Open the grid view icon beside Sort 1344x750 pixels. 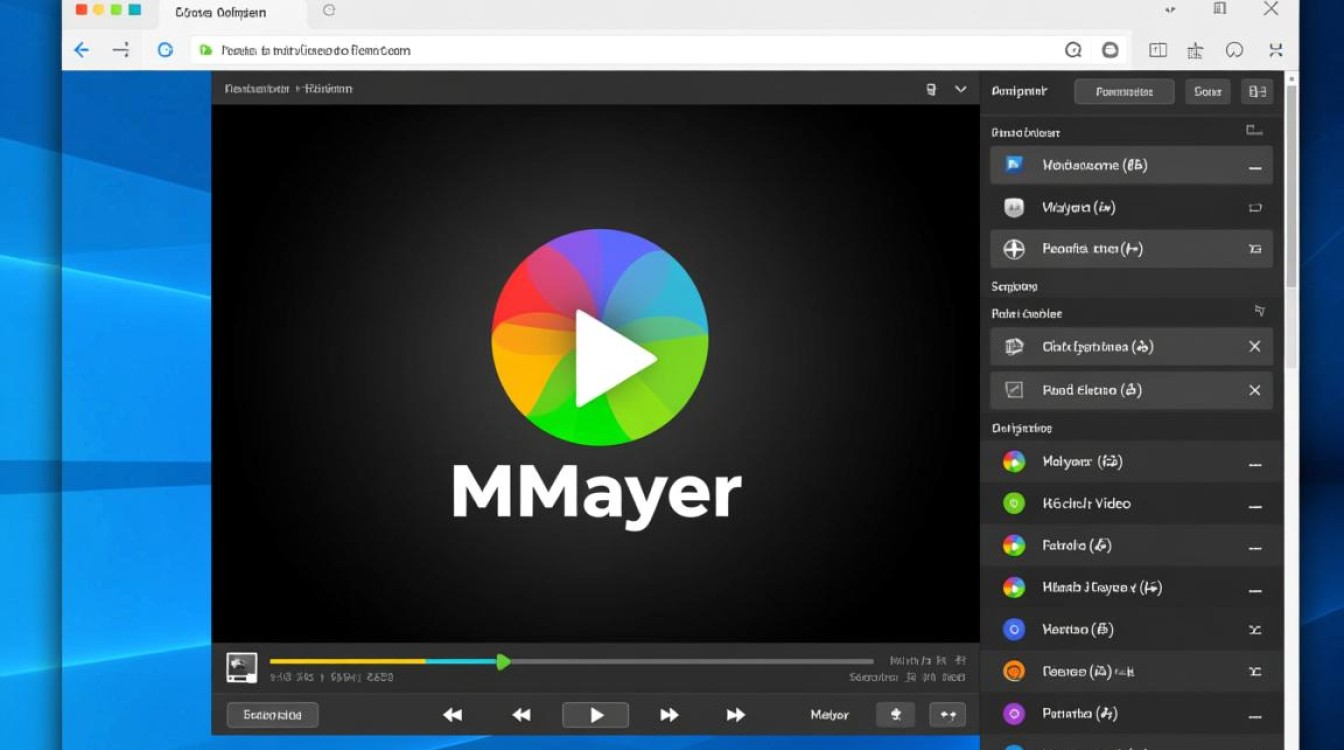click(1257, 91)
